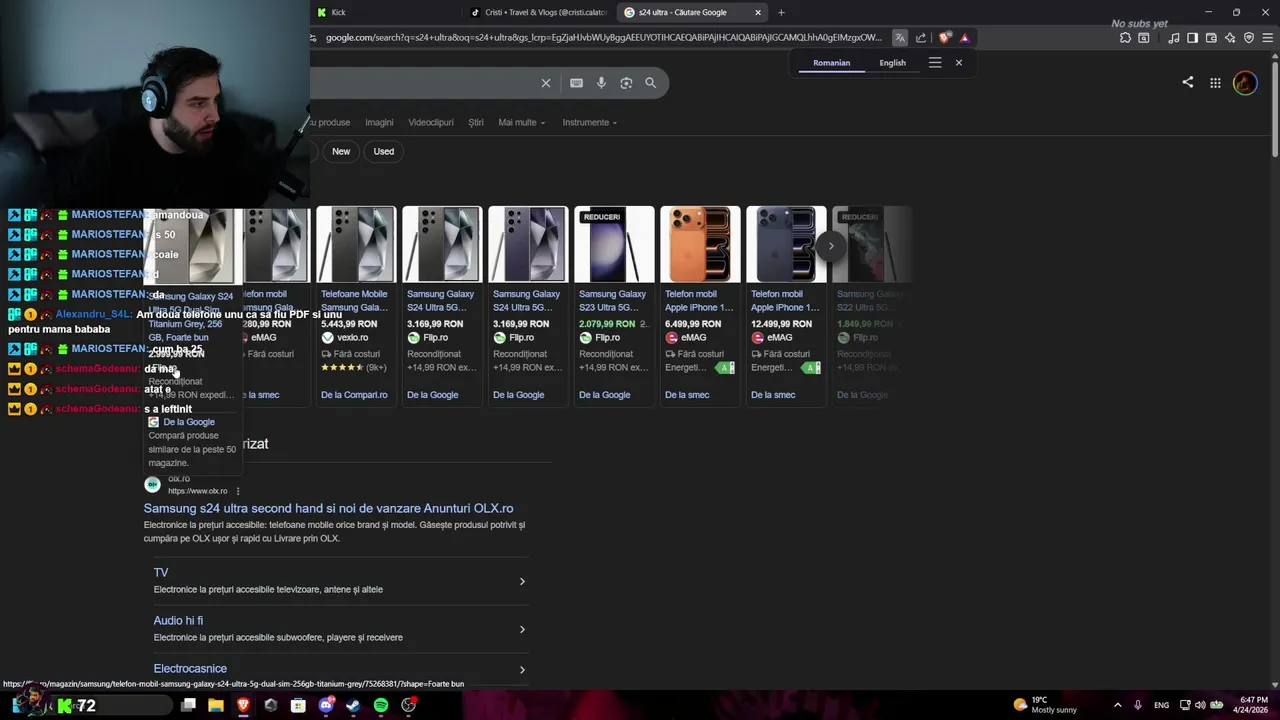Open Samsung s24 ultra OLX.ro result link

[x=328, y=508]
